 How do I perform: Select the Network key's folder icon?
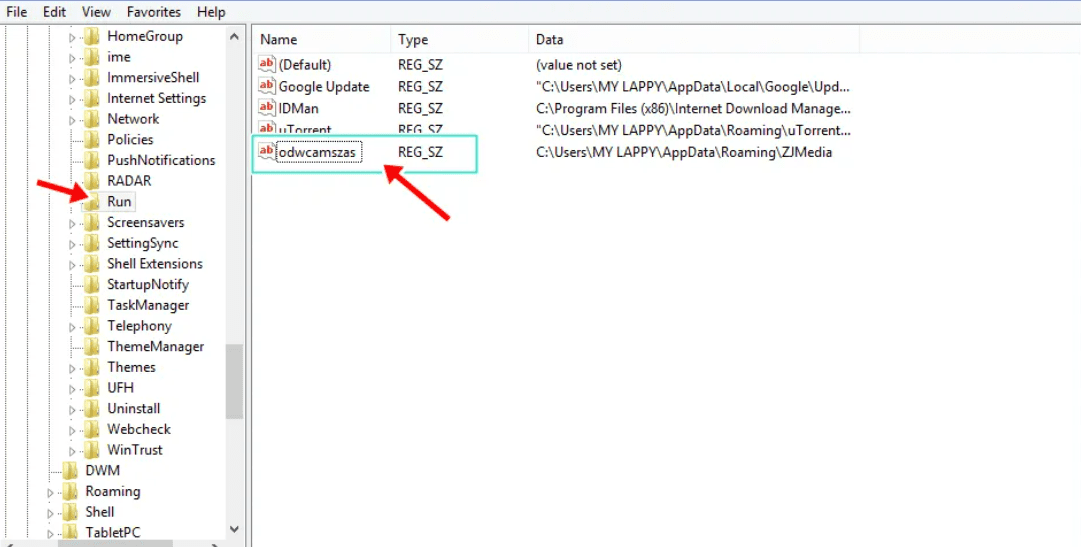point(92,119)
